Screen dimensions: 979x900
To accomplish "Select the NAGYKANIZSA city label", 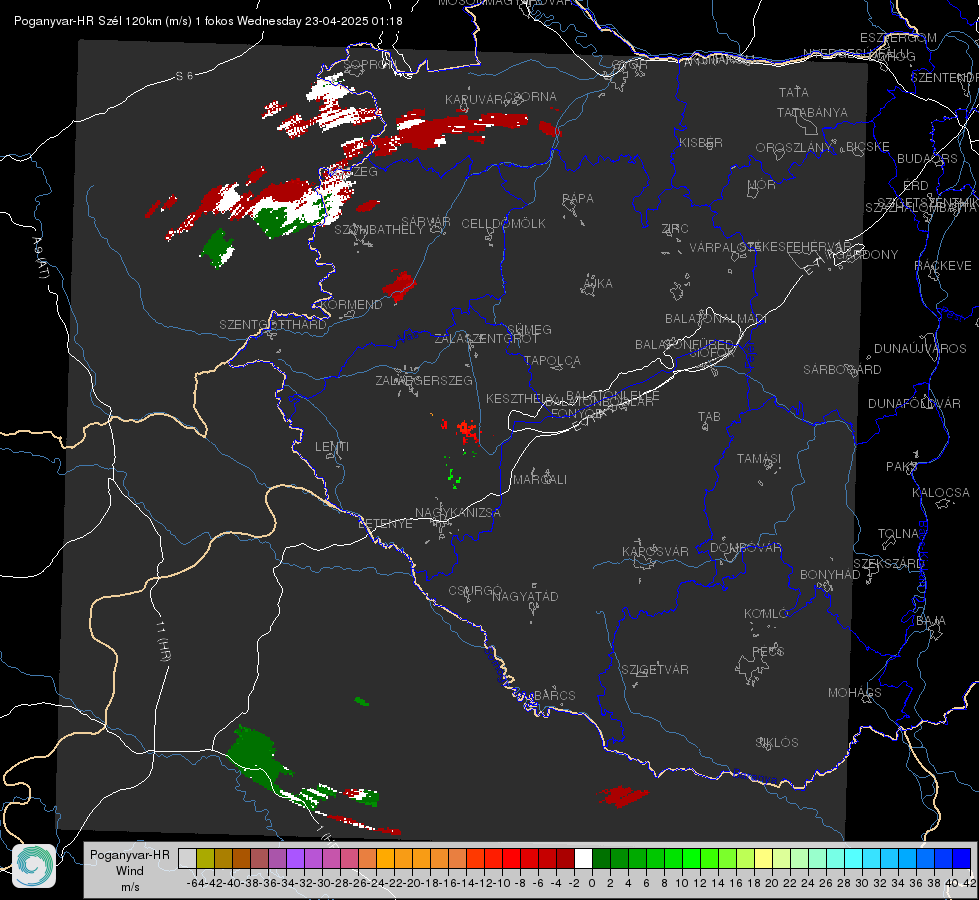I will (x=458, y=513).
